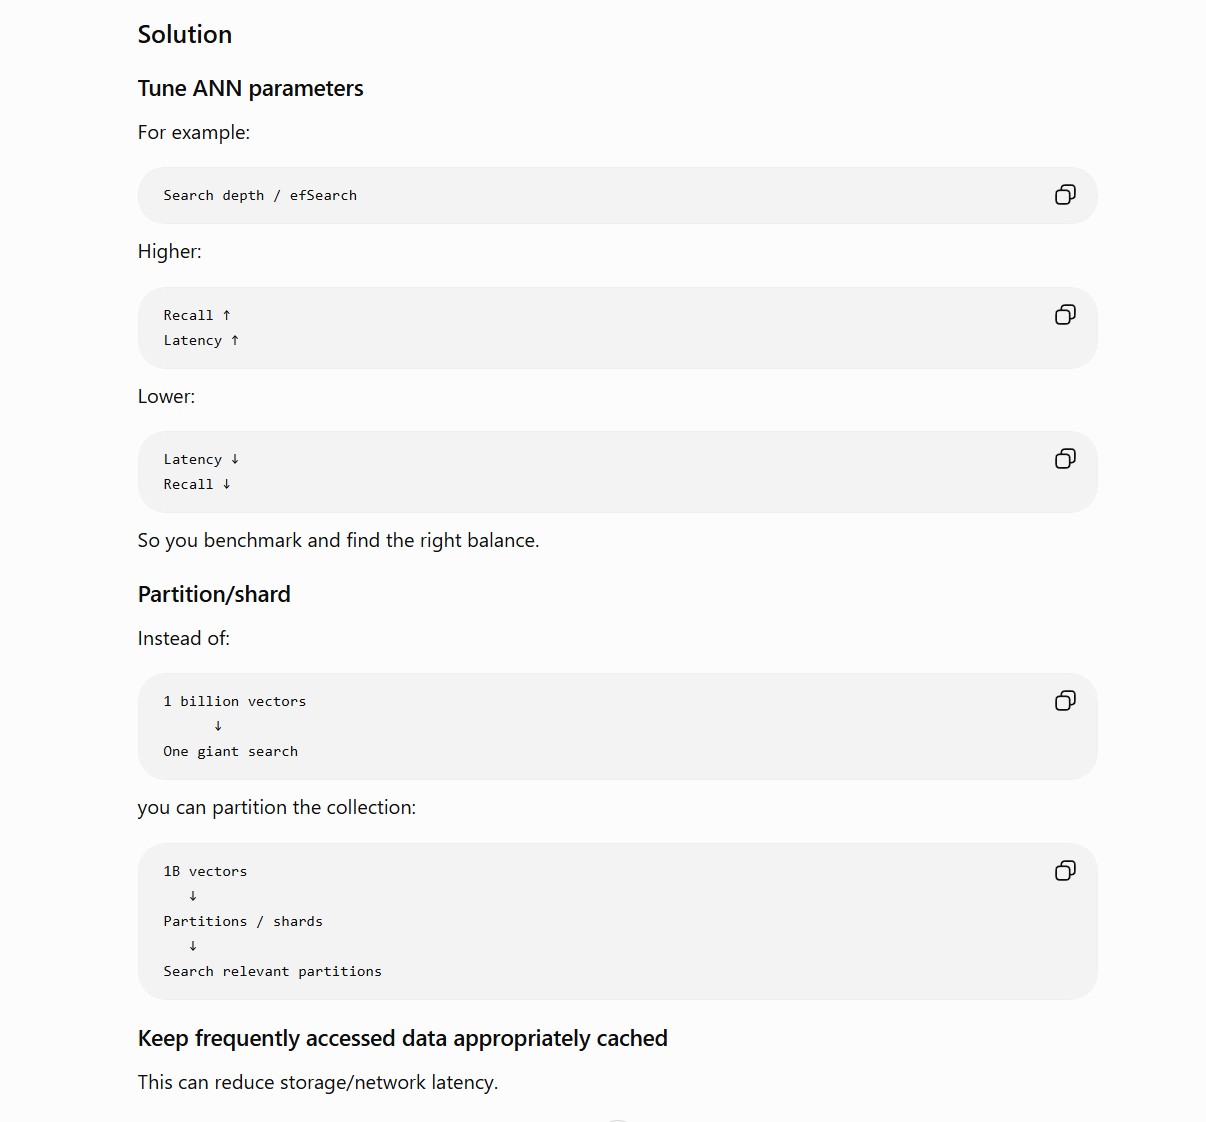Viewport: 1206px width, 1122px height.
Task: Click the 'Tune ANN parameters' heading
Action: 250,88
